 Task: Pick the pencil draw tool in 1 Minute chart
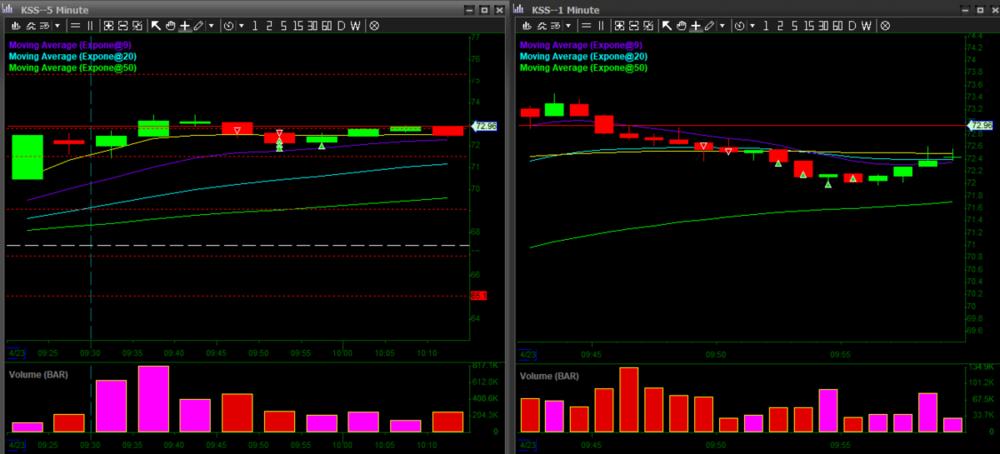point(710,25)
